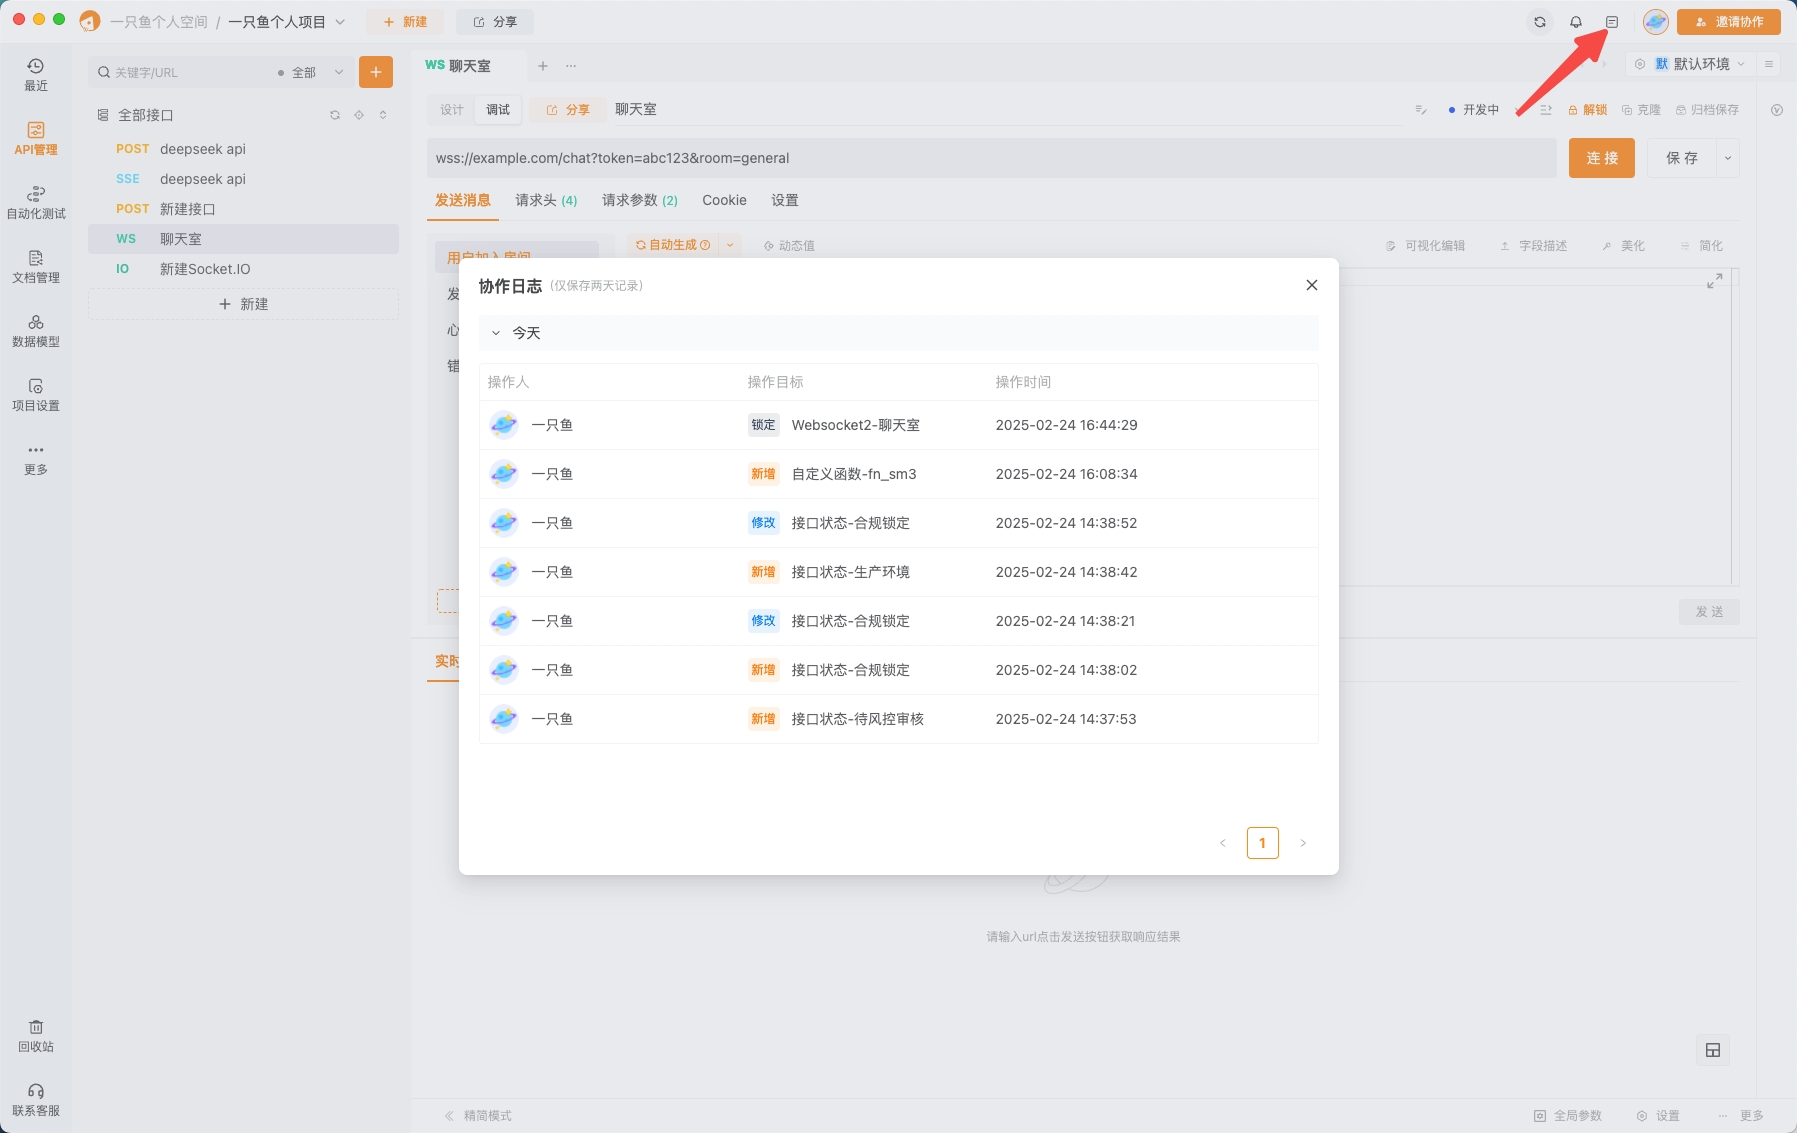Select 数据模型 in the sidebar
The image size is (1797, 1133).
pos(35,330)
